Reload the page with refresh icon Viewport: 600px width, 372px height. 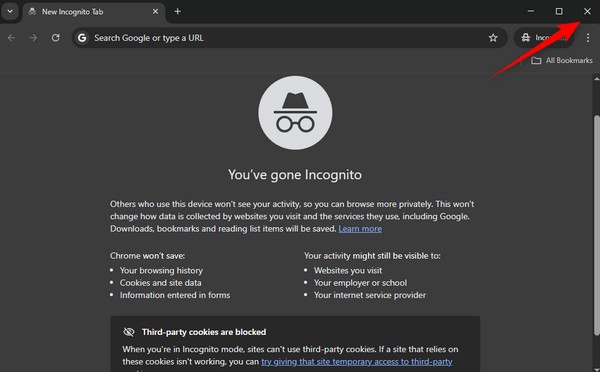(x=55, y=38)
